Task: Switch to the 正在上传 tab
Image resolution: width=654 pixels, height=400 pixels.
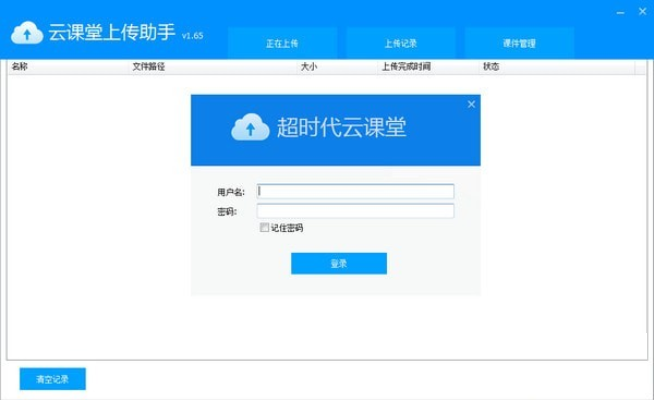Action: 282,44
